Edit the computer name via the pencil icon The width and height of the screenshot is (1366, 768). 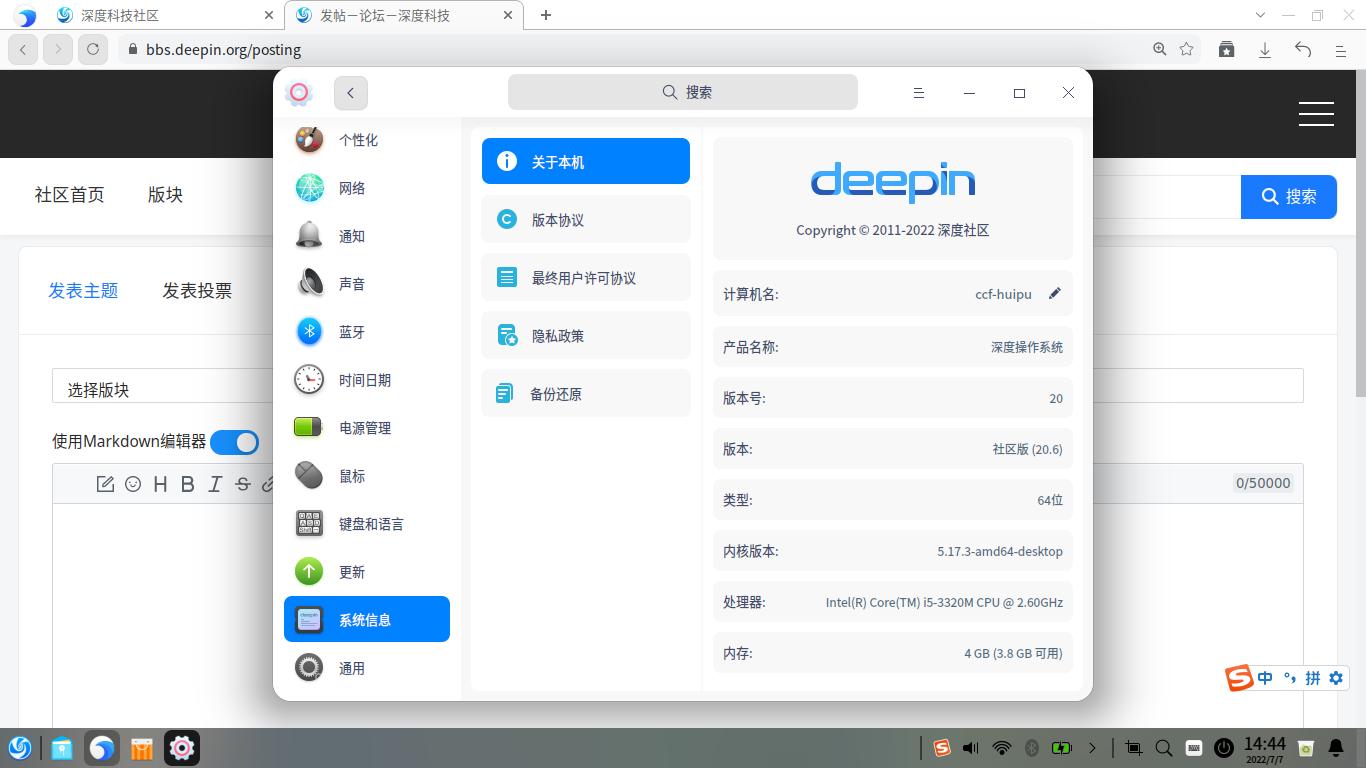1055,293
